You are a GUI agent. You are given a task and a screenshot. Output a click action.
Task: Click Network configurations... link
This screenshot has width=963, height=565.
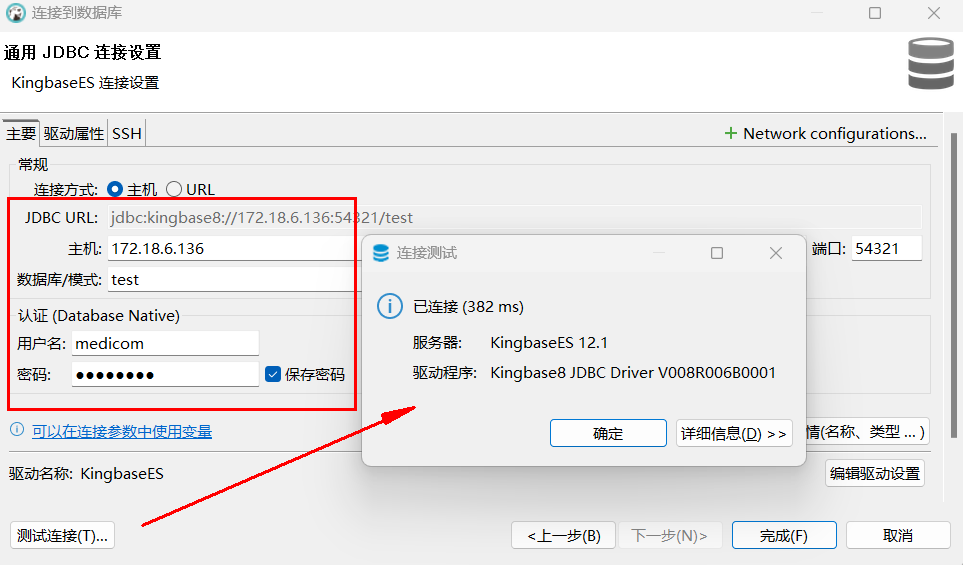835,133
